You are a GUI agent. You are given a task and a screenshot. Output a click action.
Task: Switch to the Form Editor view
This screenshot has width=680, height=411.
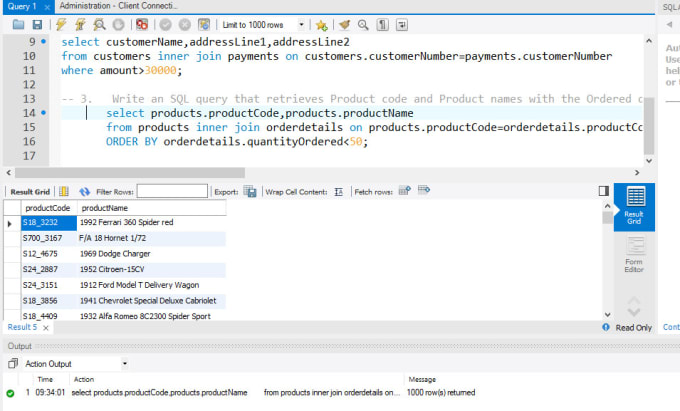634,254
